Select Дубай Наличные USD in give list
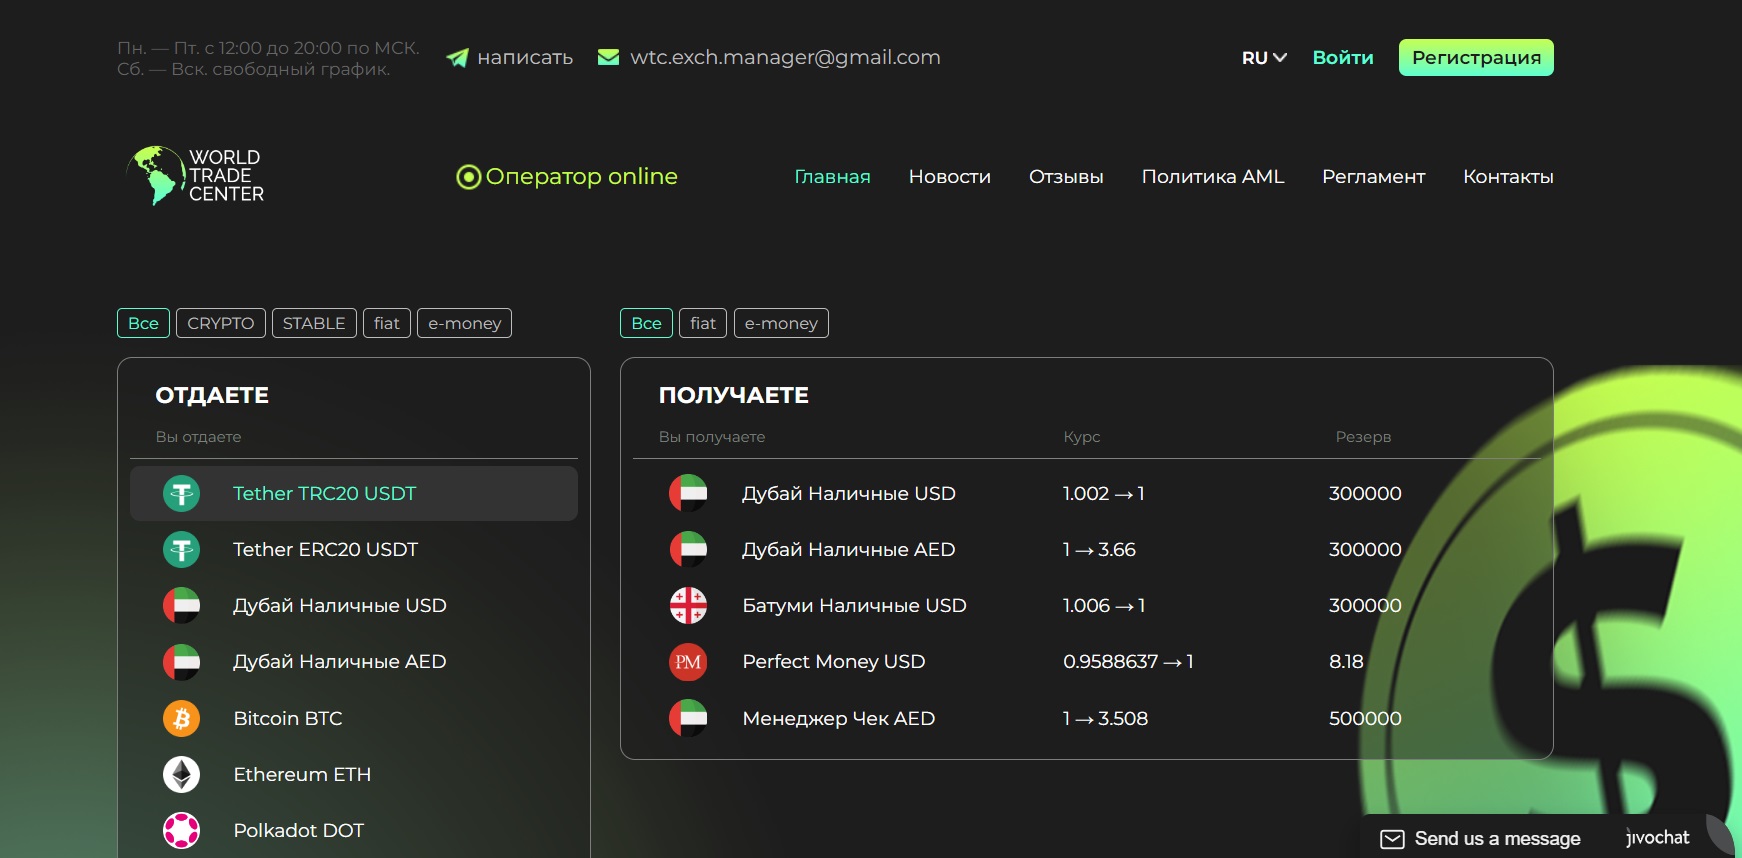Image resolution: width=1742 pixels, height=858 pixels. click(x=354, y=605)
